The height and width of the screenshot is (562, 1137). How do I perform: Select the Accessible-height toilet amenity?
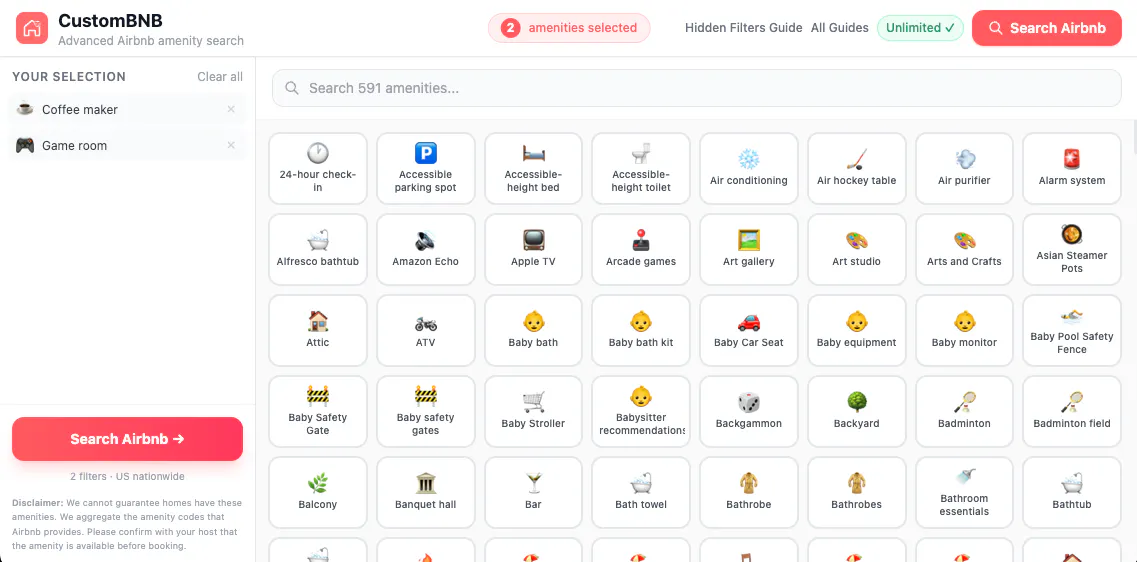point(641,168)
